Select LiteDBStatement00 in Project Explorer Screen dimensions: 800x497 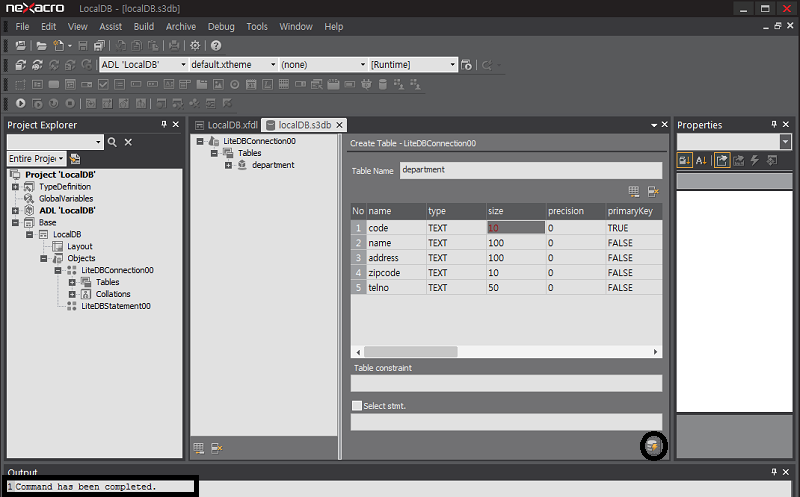(x=116, y=306)
